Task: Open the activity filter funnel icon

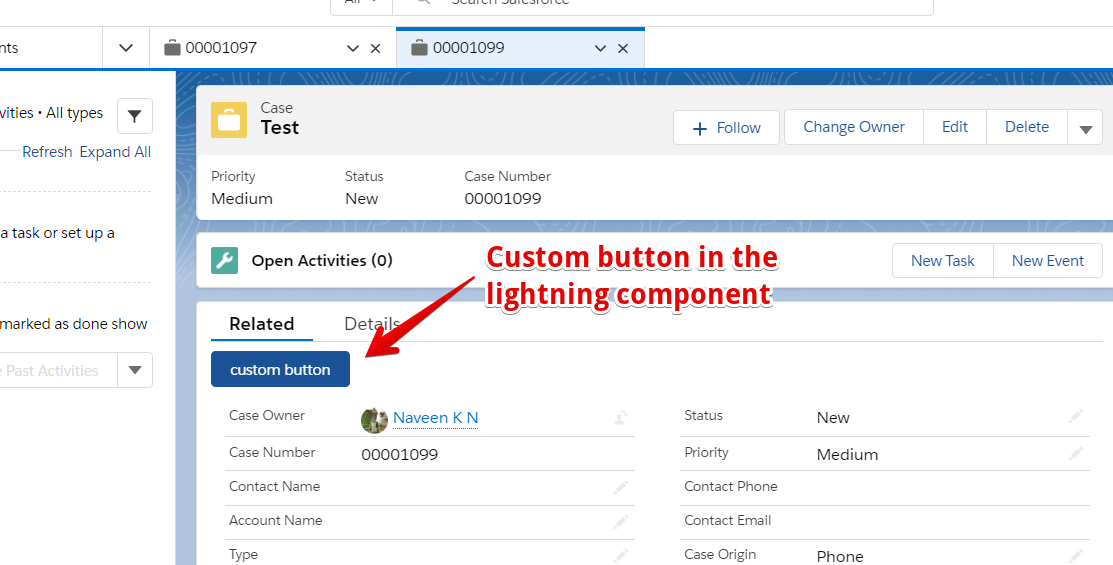Action: click(x=134, y=116)
